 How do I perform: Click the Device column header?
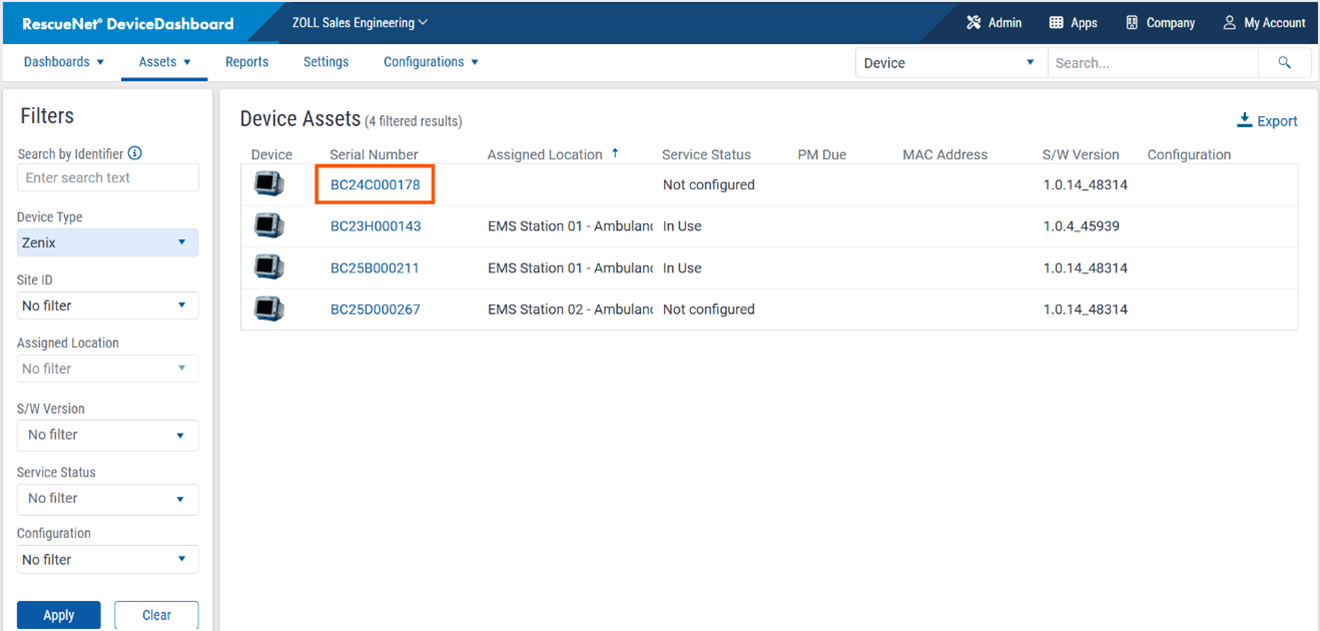tap(272, 154)
